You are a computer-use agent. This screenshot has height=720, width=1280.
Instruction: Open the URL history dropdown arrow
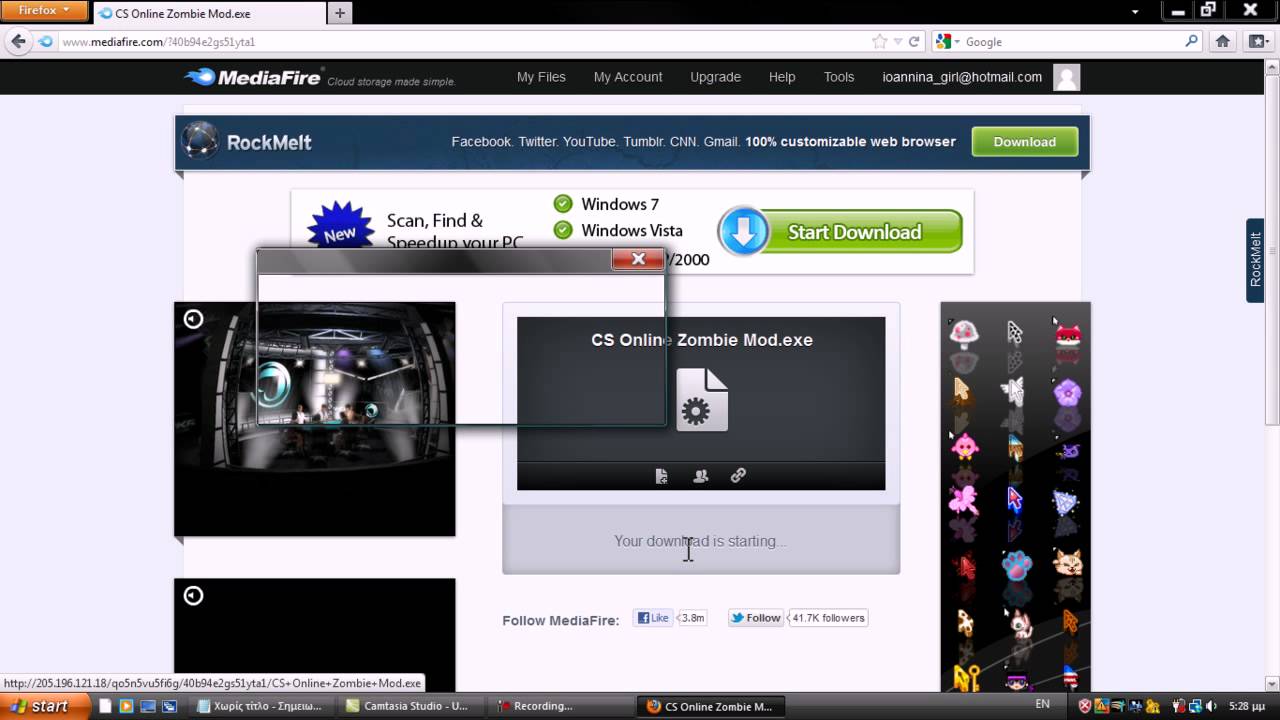[898, 41]
